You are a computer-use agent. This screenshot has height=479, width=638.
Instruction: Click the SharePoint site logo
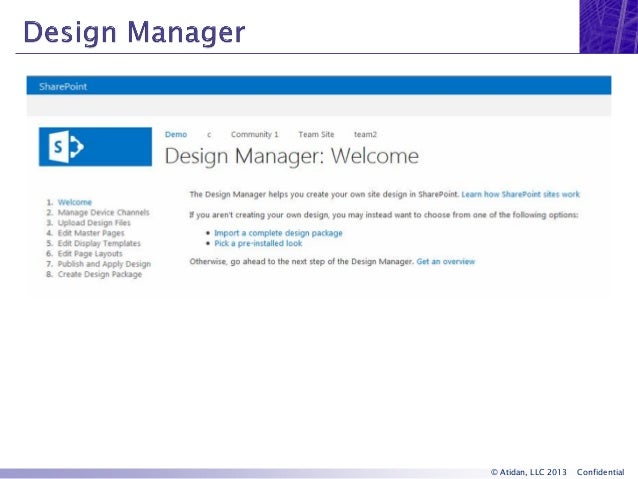point(95,147)
